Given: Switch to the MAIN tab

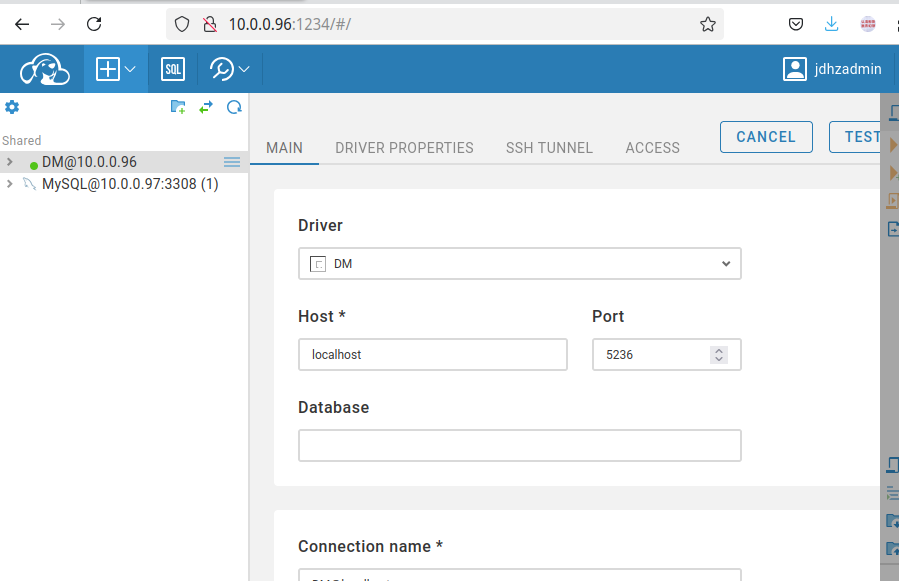Looking at the screenshot, I should 284,148.
